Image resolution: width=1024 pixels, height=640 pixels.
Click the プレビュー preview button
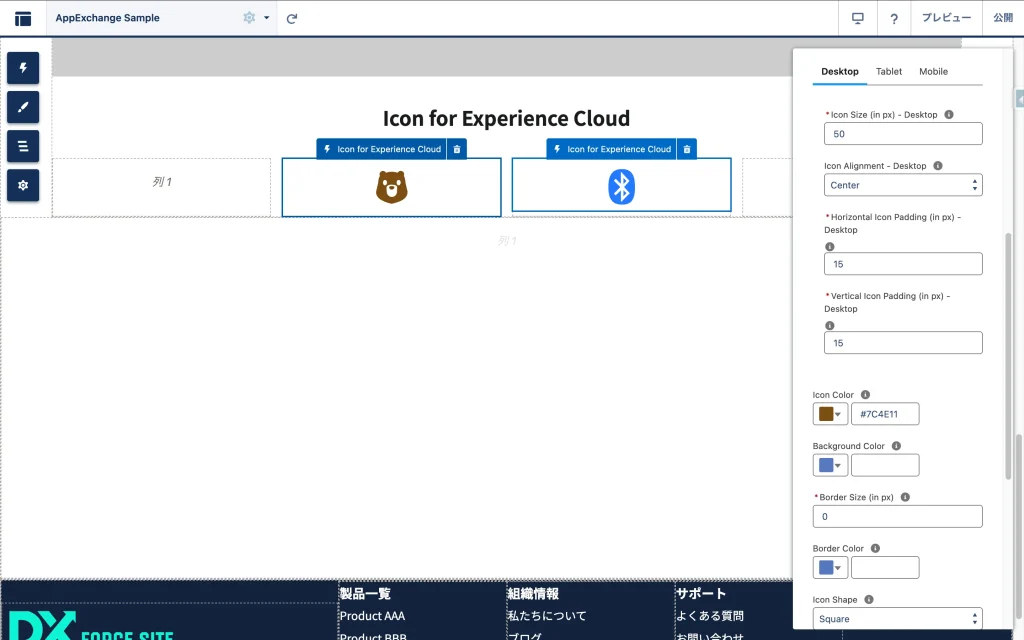(x=946, y=18)
